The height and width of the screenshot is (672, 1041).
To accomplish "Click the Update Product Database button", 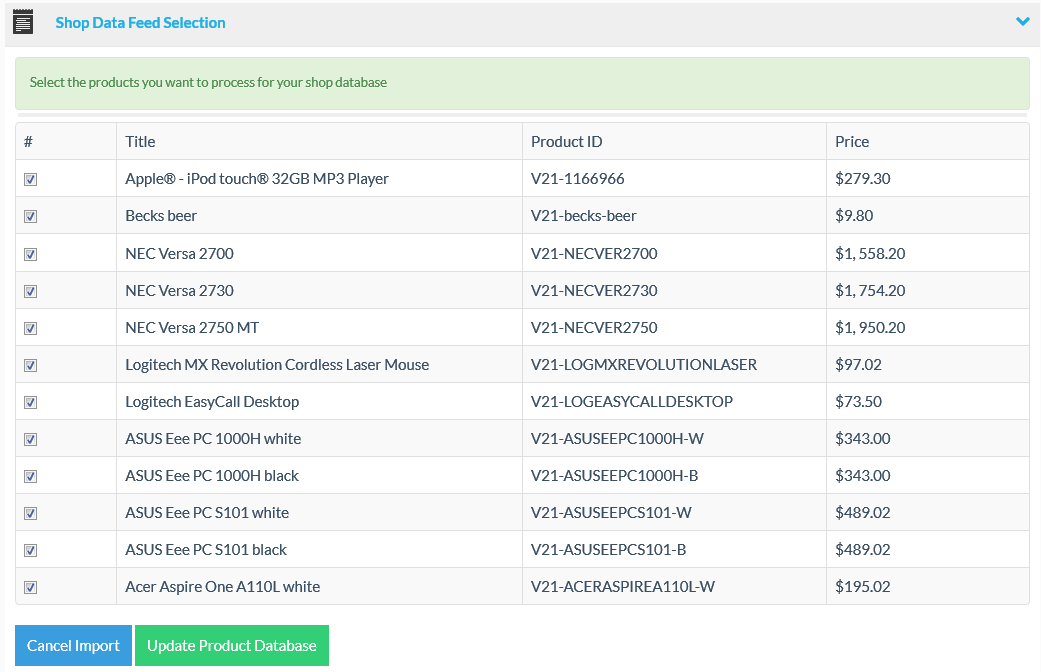I will click(x=231, y=646).
